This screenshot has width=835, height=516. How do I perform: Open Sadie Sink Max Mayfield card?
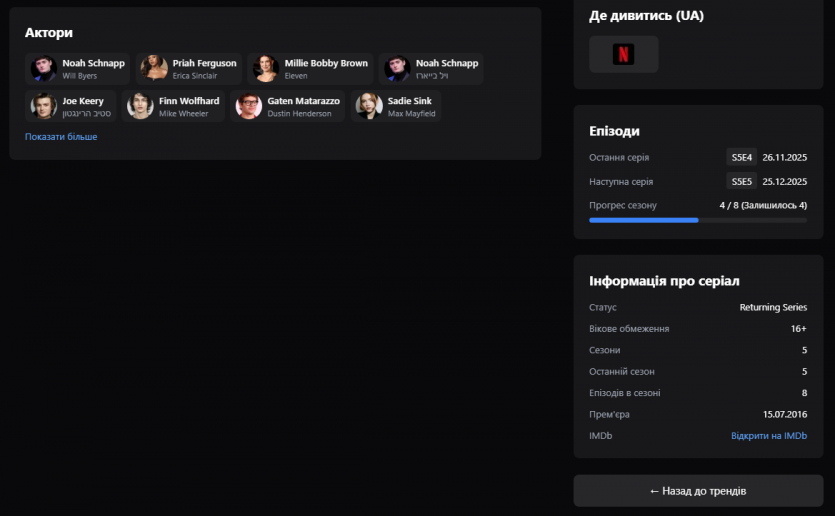(x=397, y=106)
